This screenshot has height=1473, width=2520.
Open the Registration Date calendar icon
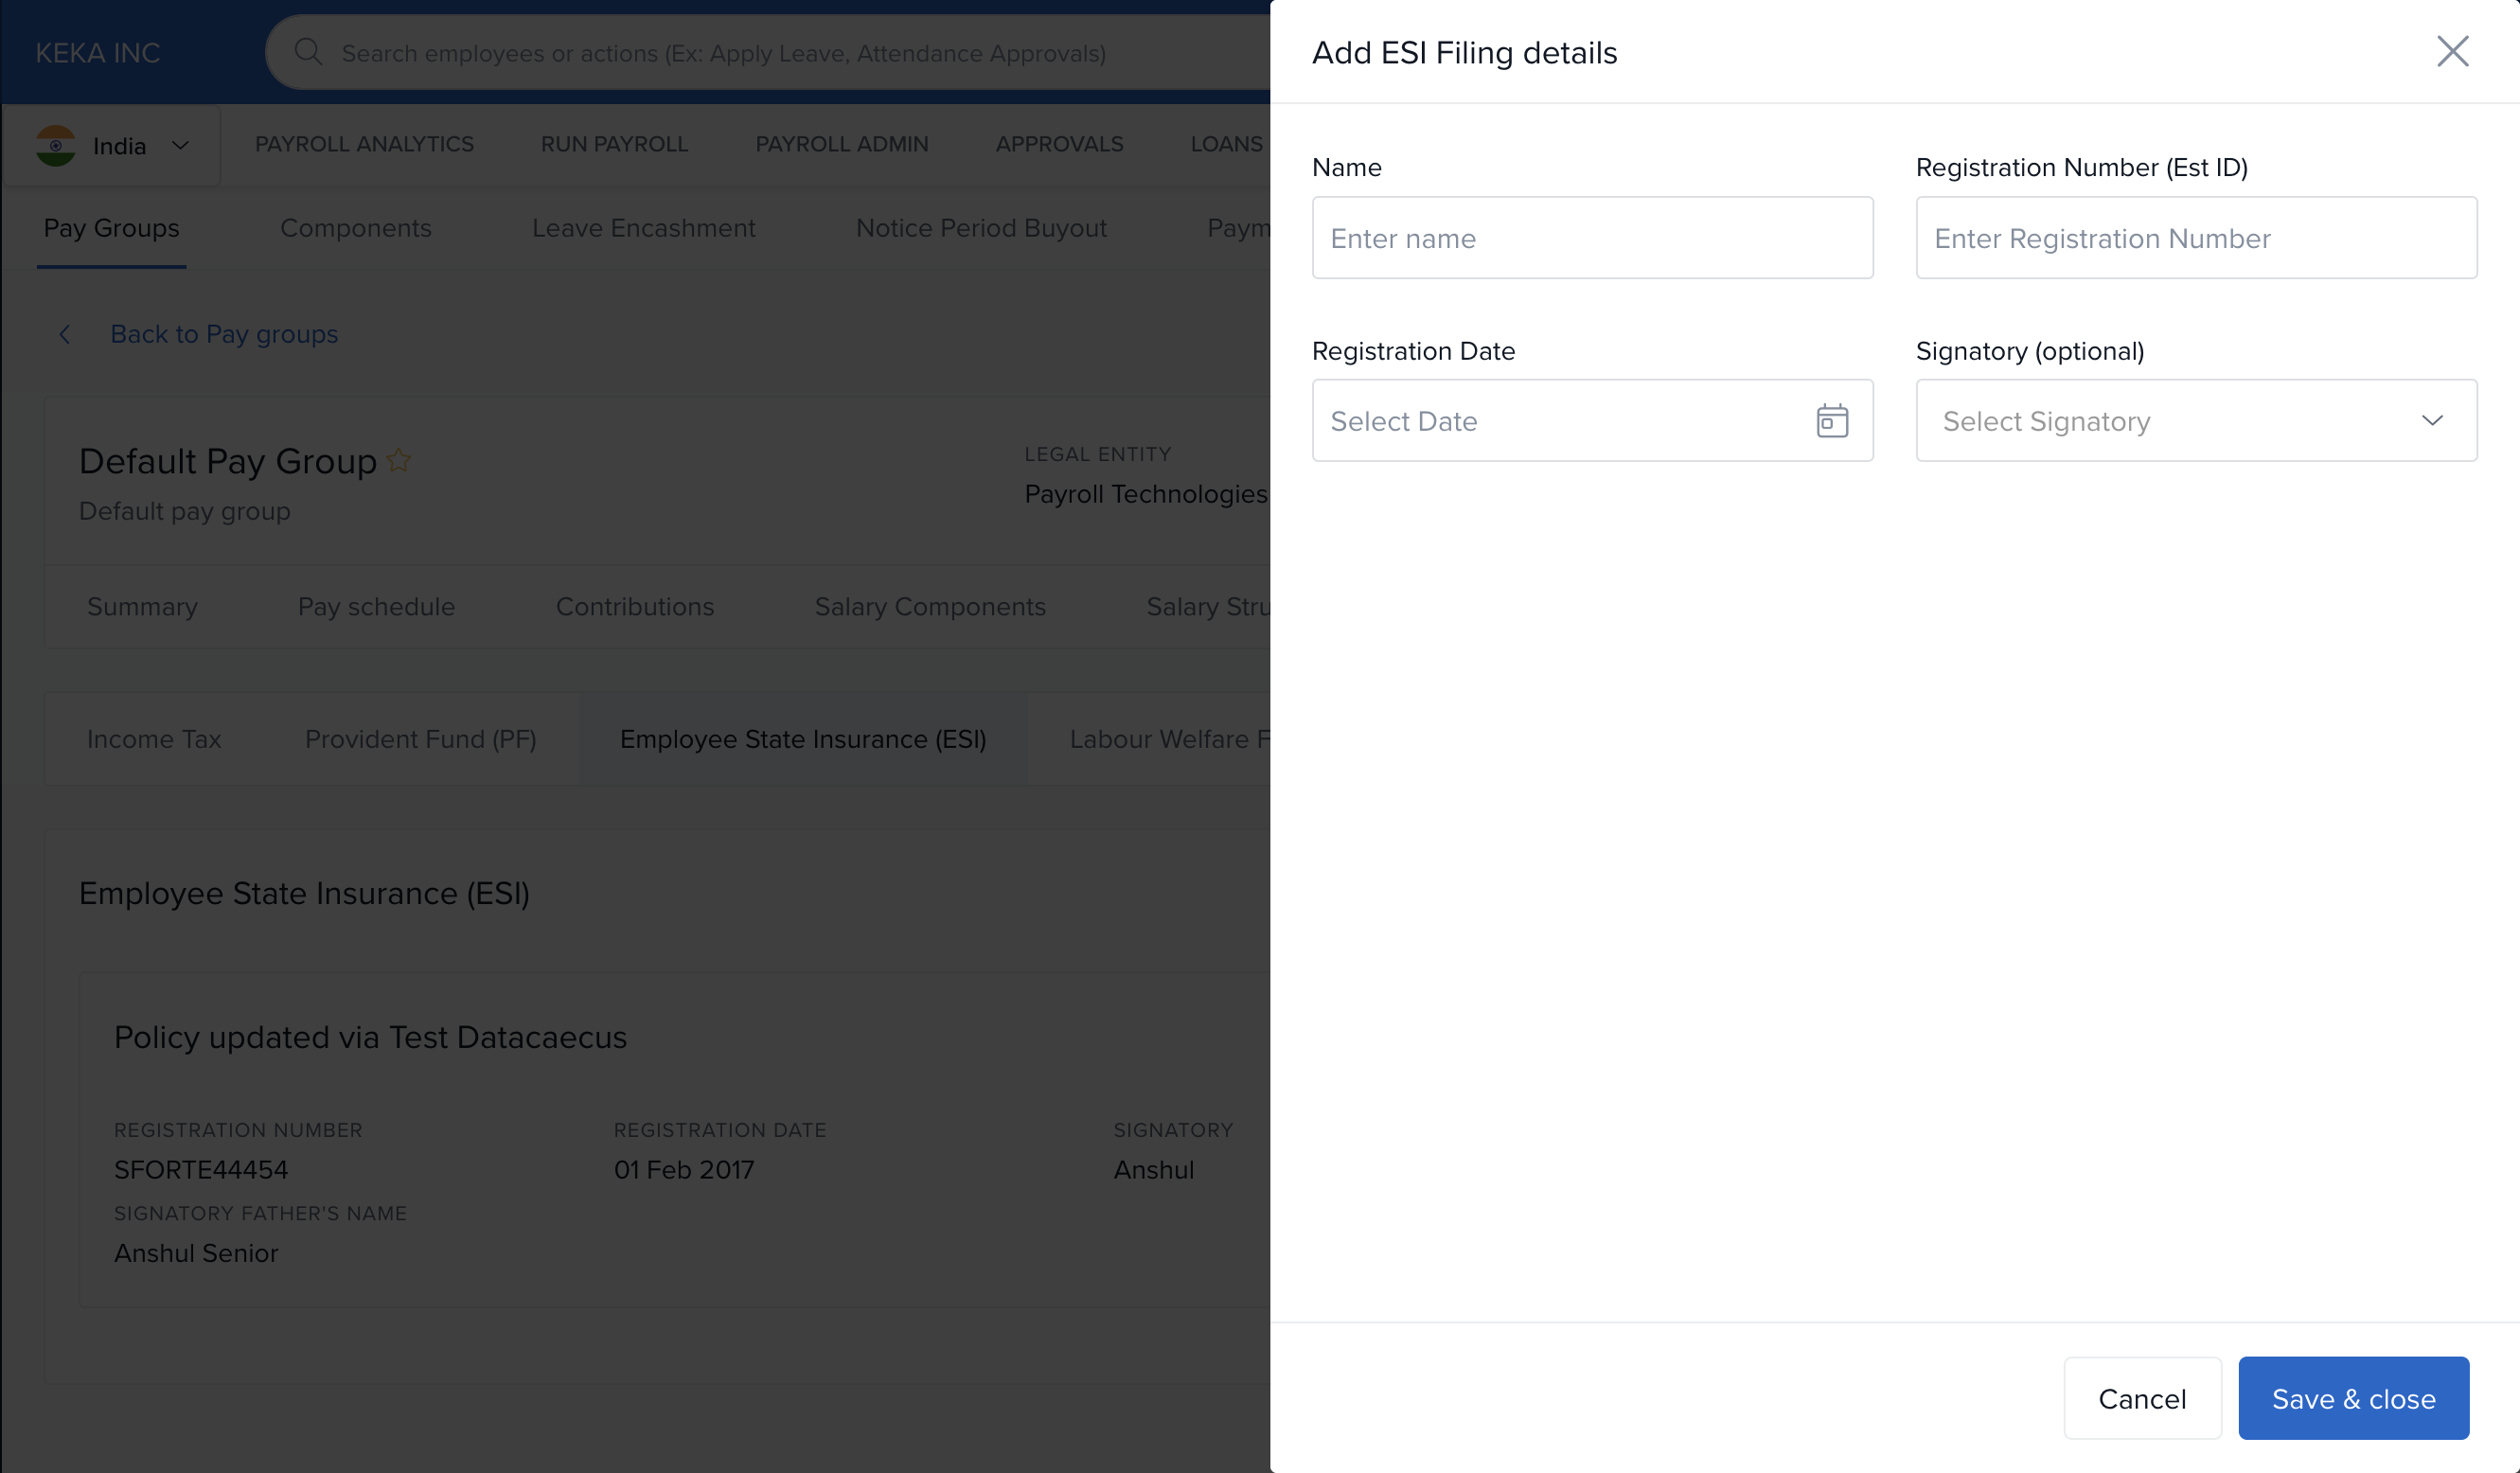tap(1831, 421)
